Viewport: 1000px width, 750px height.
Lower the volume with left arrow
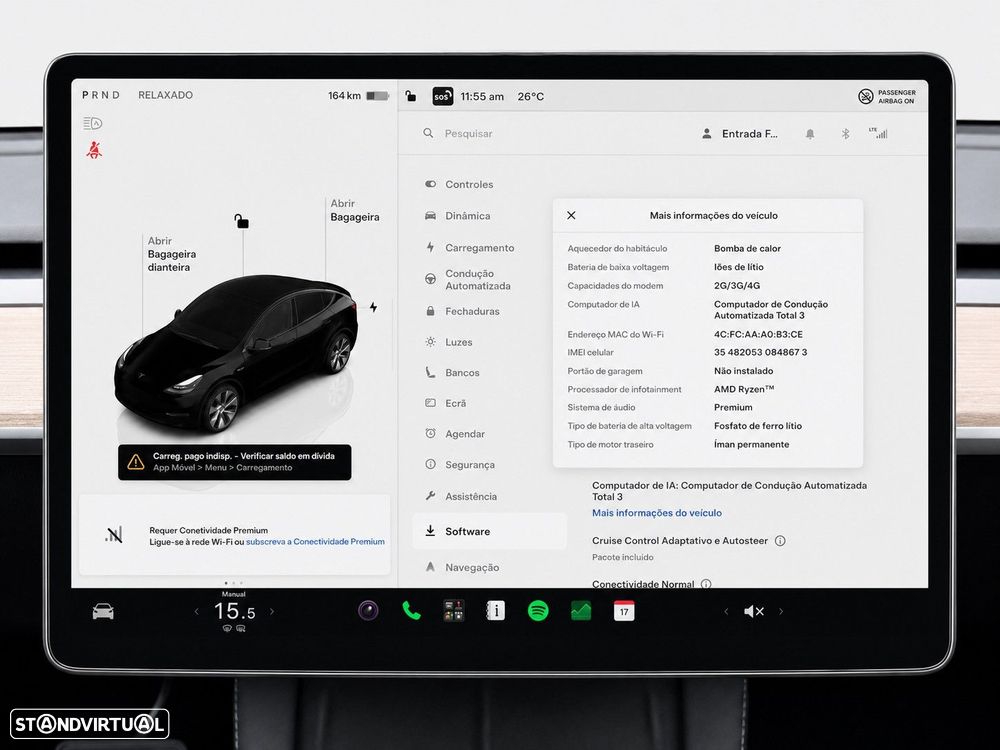tap(726, 612)
